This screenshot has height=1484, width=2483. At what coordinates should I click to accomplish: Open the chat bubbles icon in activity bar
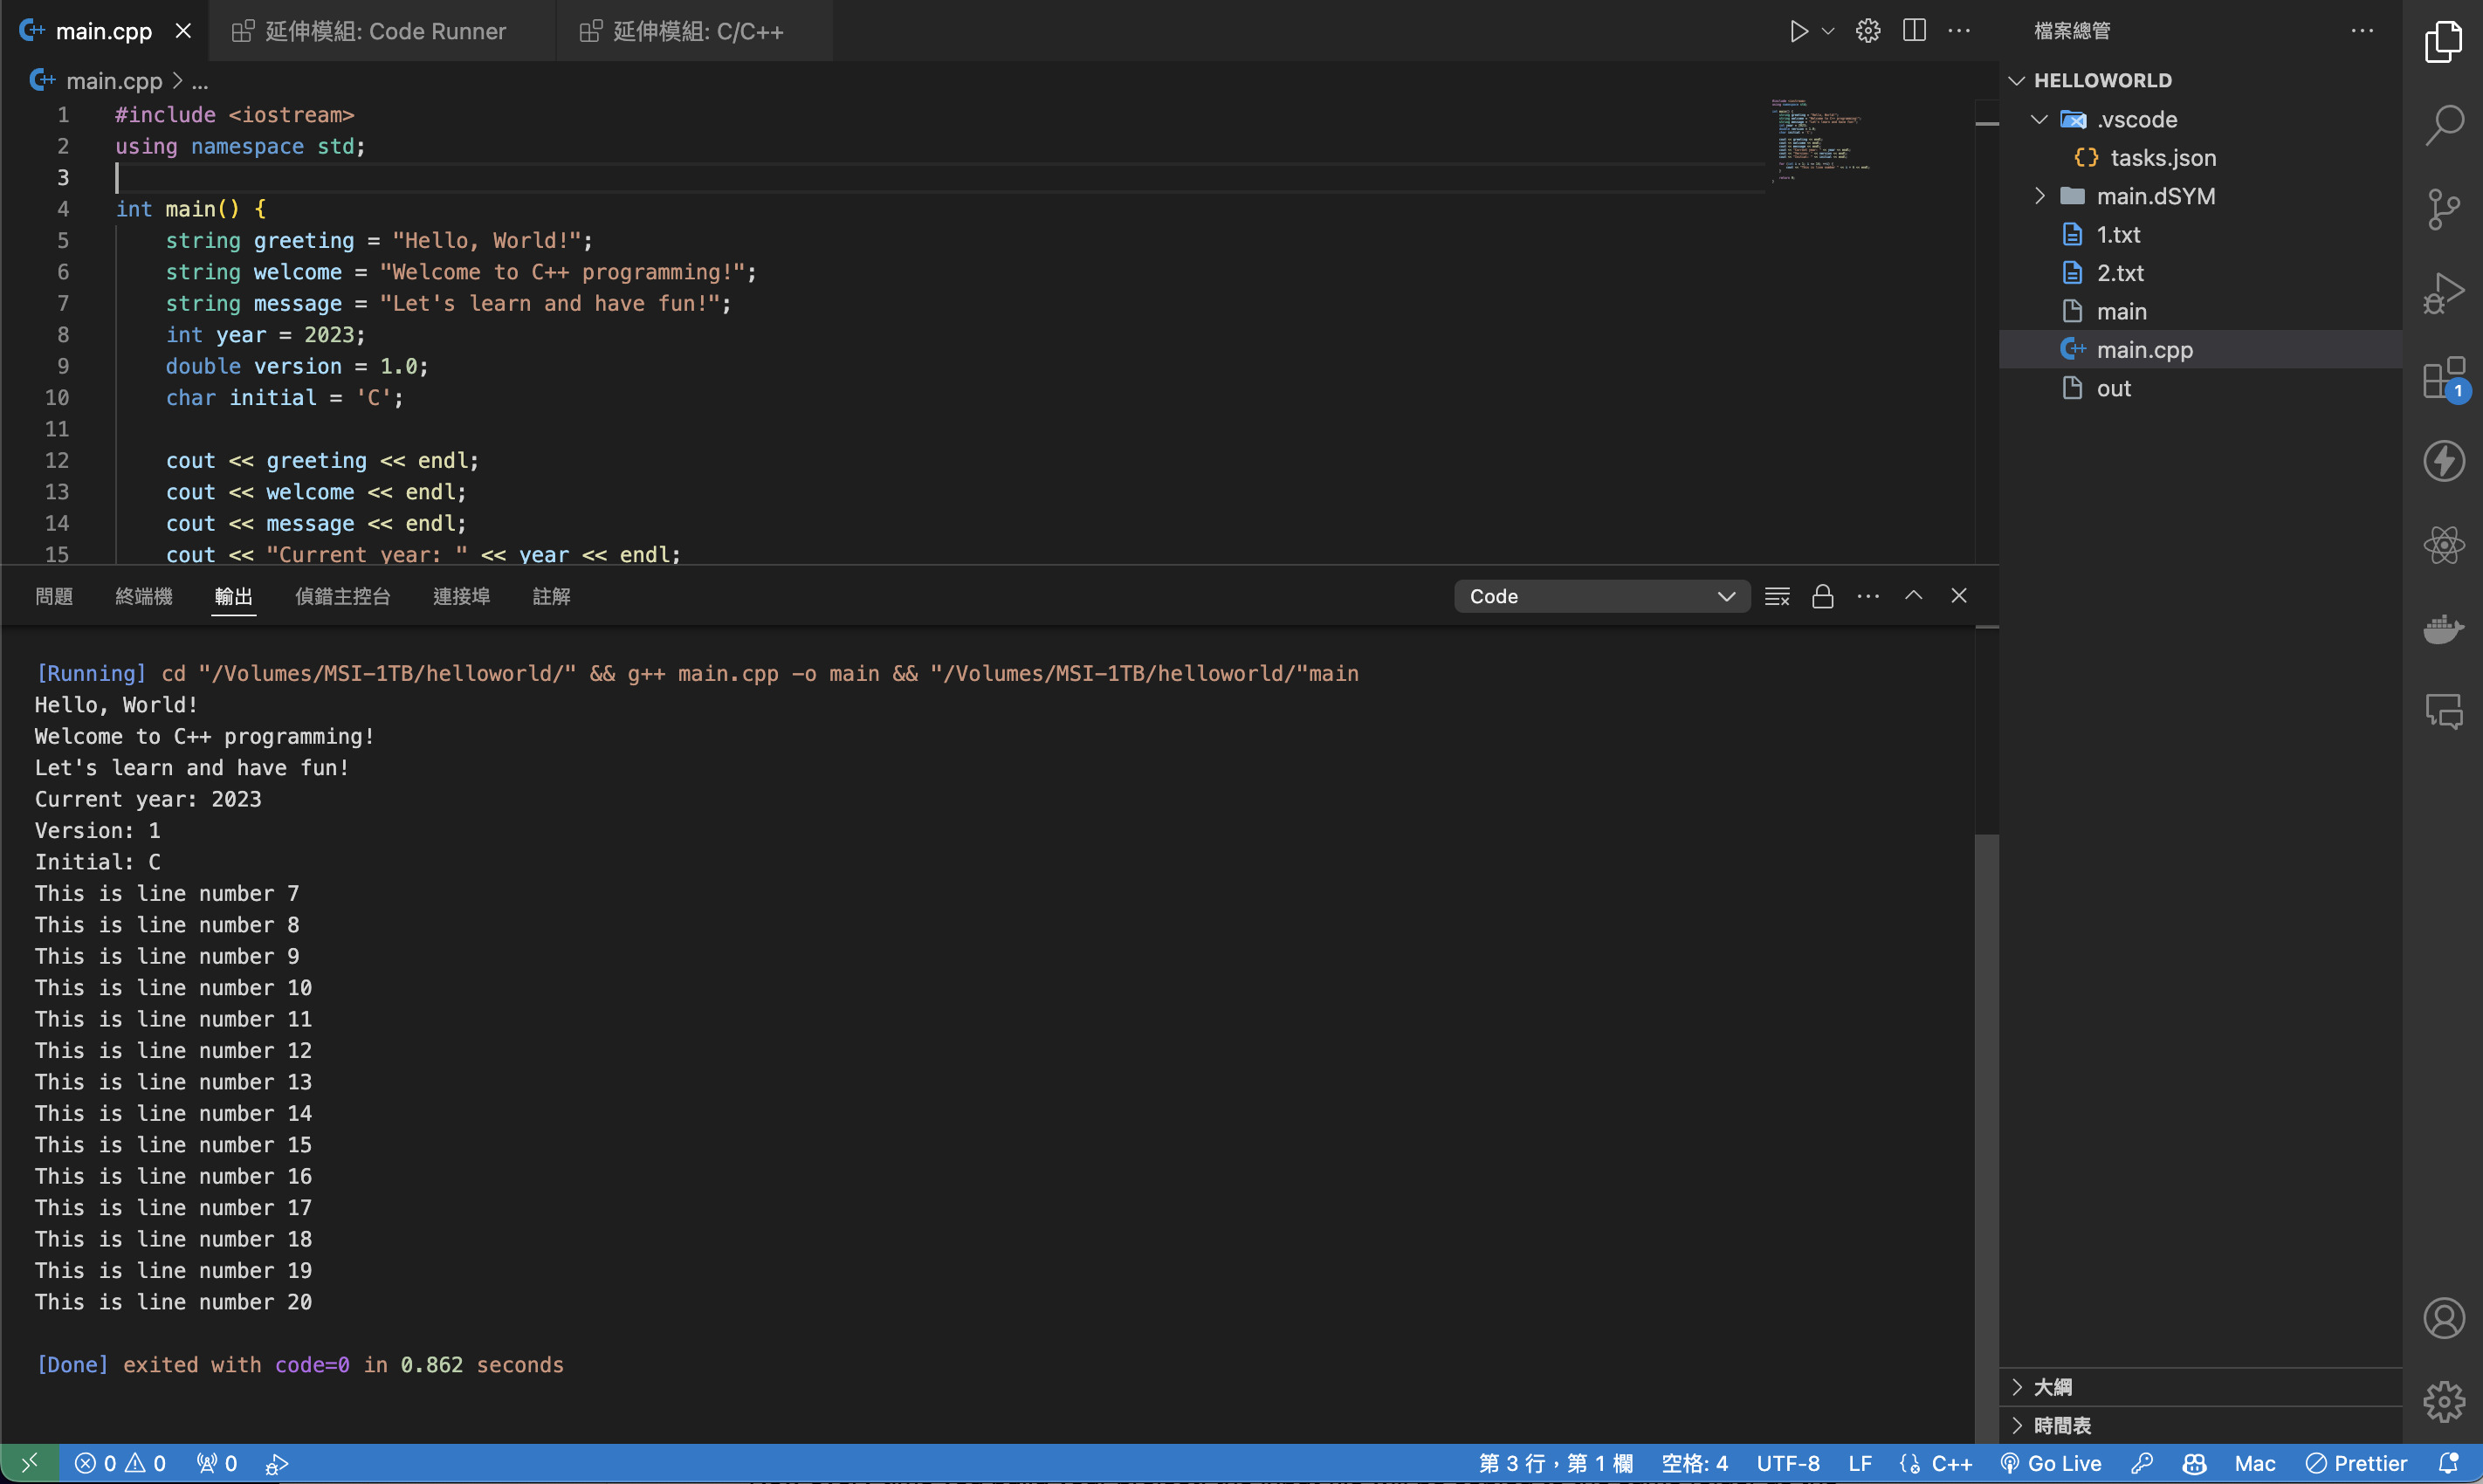(x=2443, y=712)
